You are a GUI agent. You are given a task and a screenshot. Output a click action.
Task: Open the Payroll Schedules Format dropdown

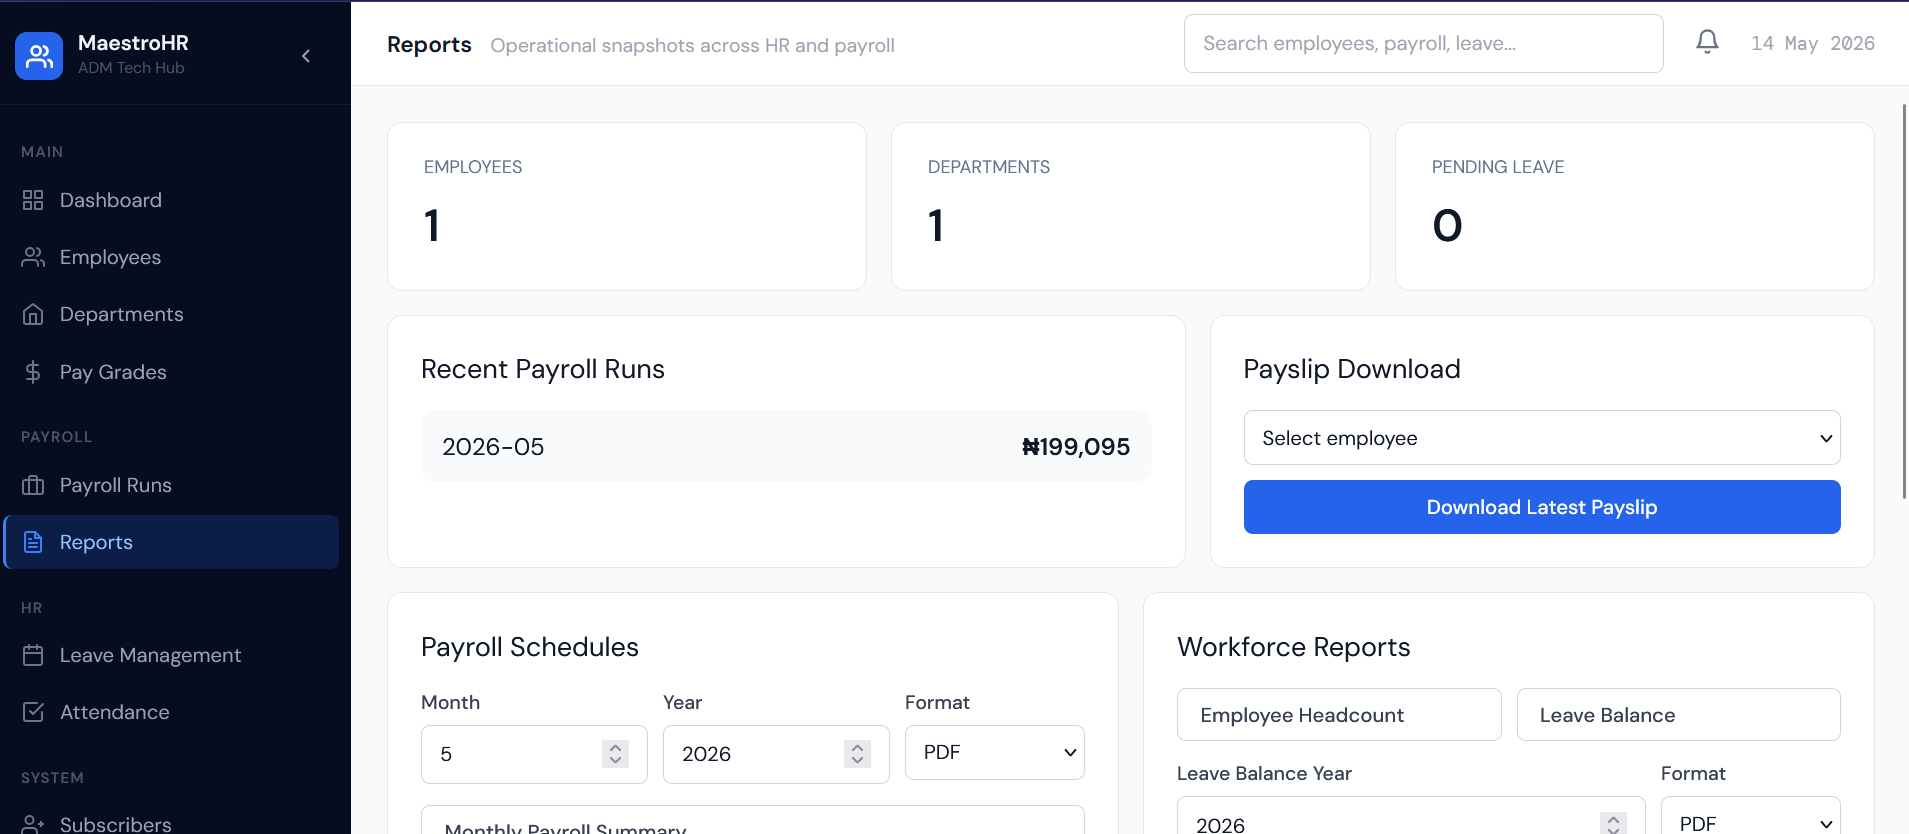point(995,752)
